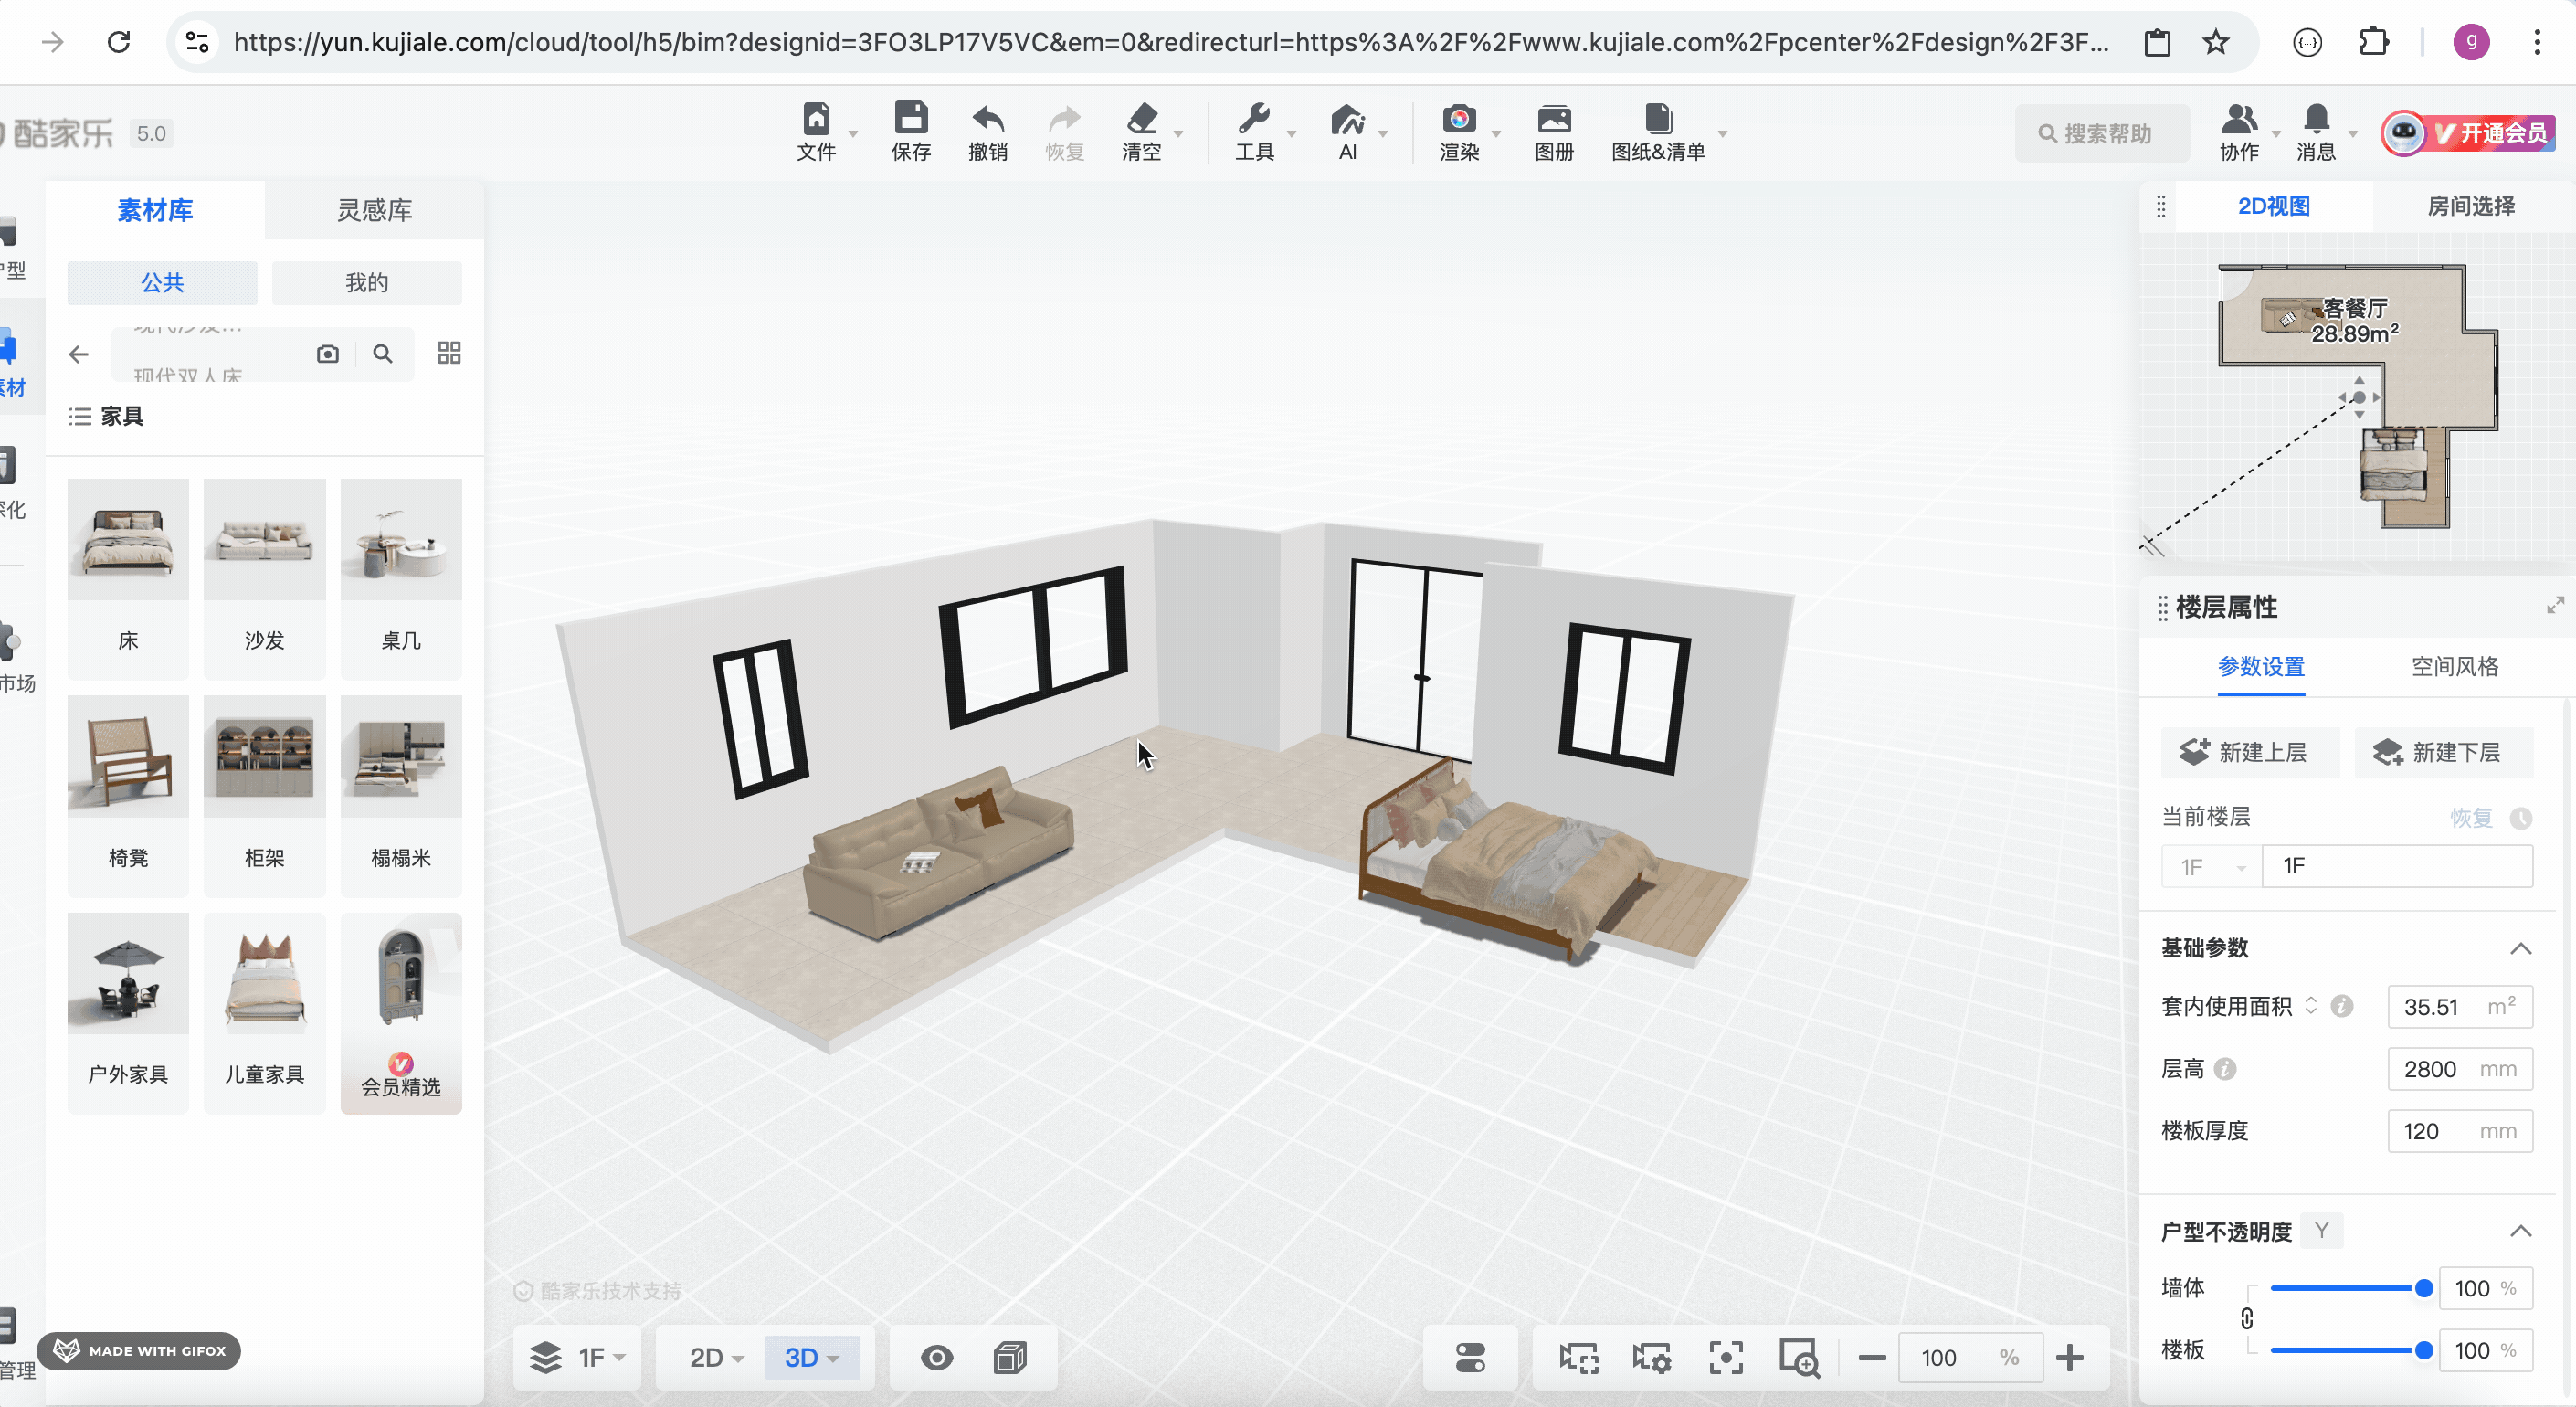Click the 楼板 opacity slider handle

click(x=2424, y=1350)
